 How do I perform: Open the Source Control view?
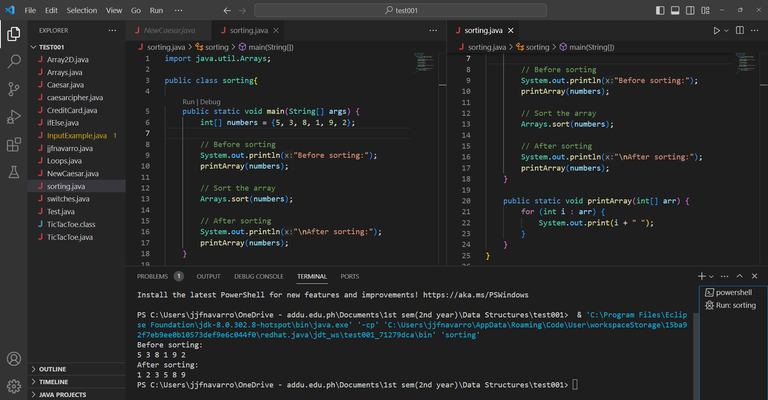[14, 89]
